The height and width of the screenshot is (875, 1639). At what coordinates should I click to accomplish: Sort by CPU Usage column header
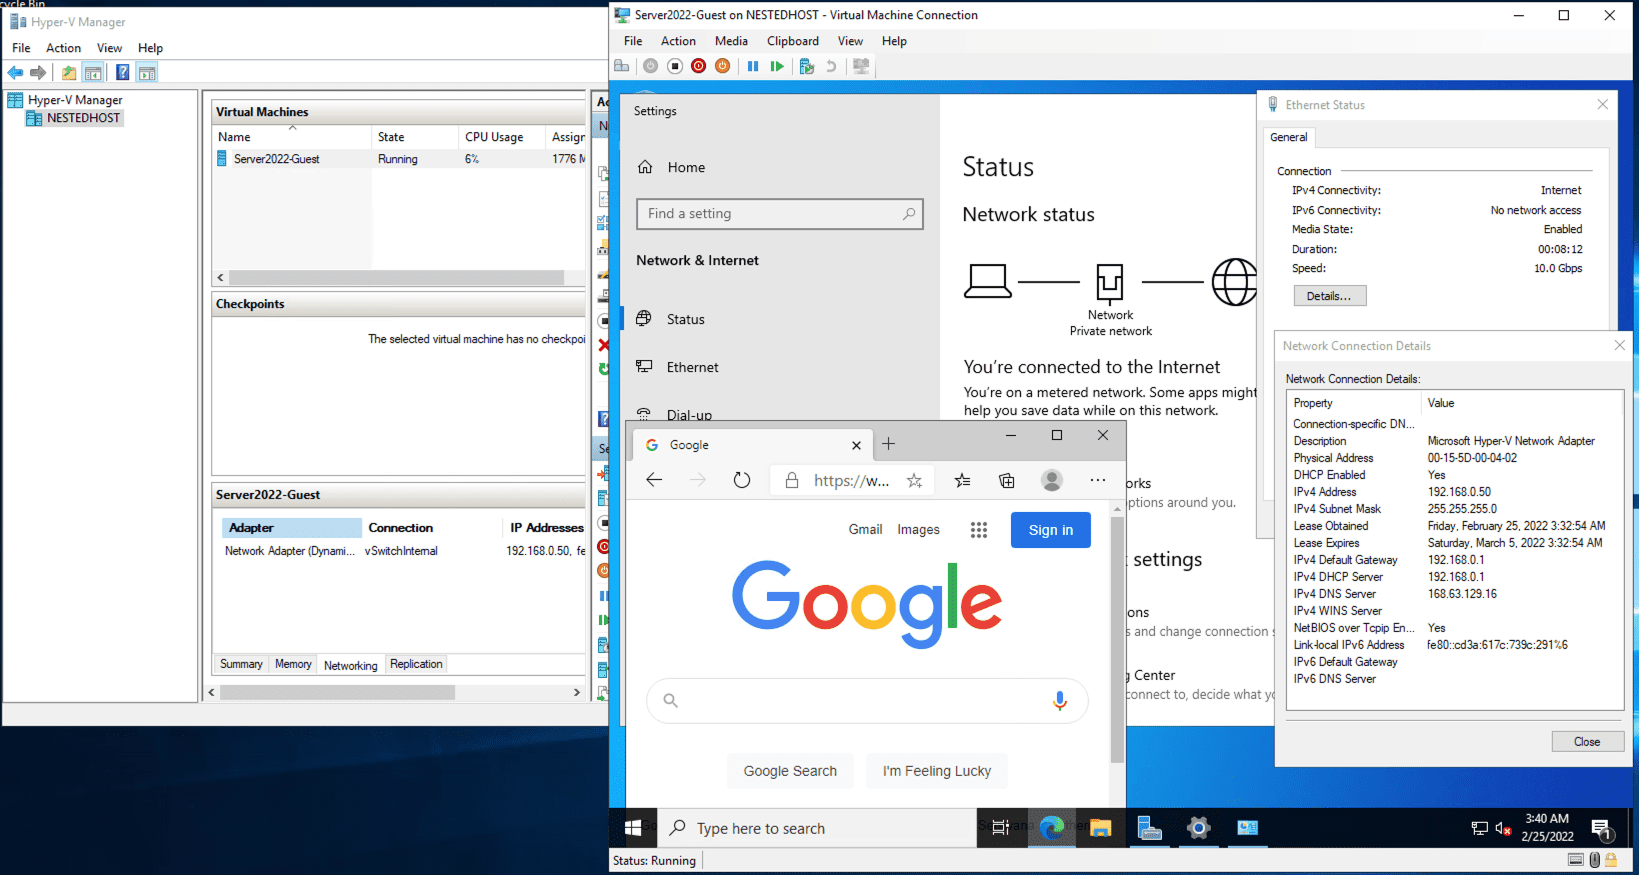(x=502, y=137)
